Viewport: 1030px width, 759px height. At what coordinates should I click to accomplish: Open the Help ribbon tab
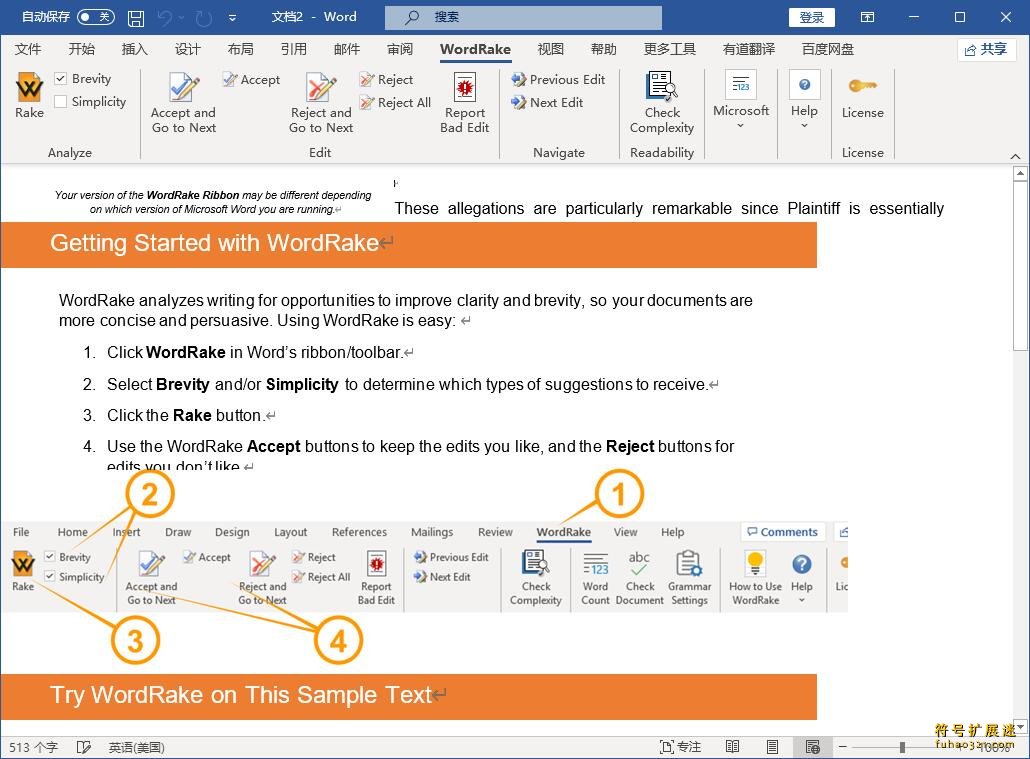click(604, 49)
